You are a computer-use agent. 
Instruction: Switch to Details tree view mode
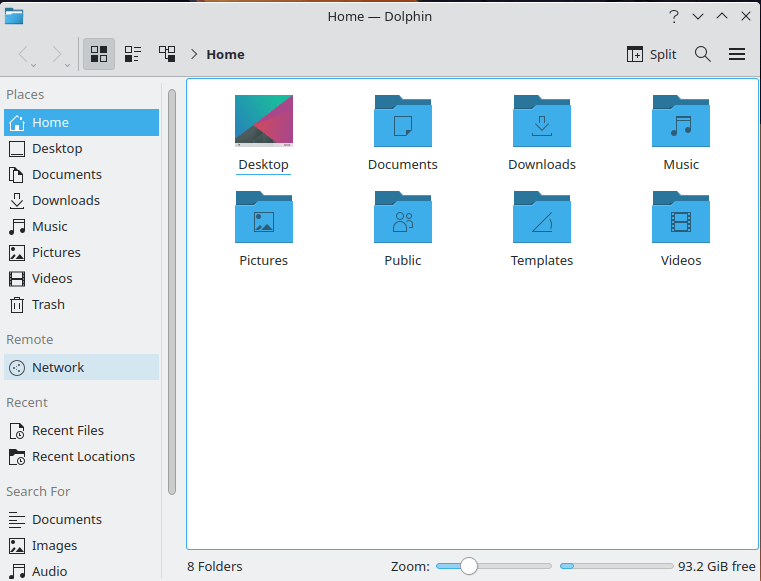click(x=167, y=54)
